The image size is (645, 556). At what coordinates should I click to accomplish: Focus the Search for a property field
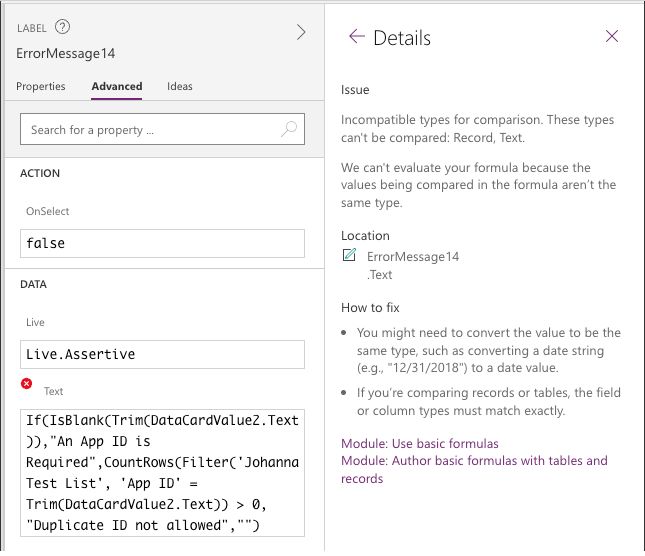click(x=150, y=130)
